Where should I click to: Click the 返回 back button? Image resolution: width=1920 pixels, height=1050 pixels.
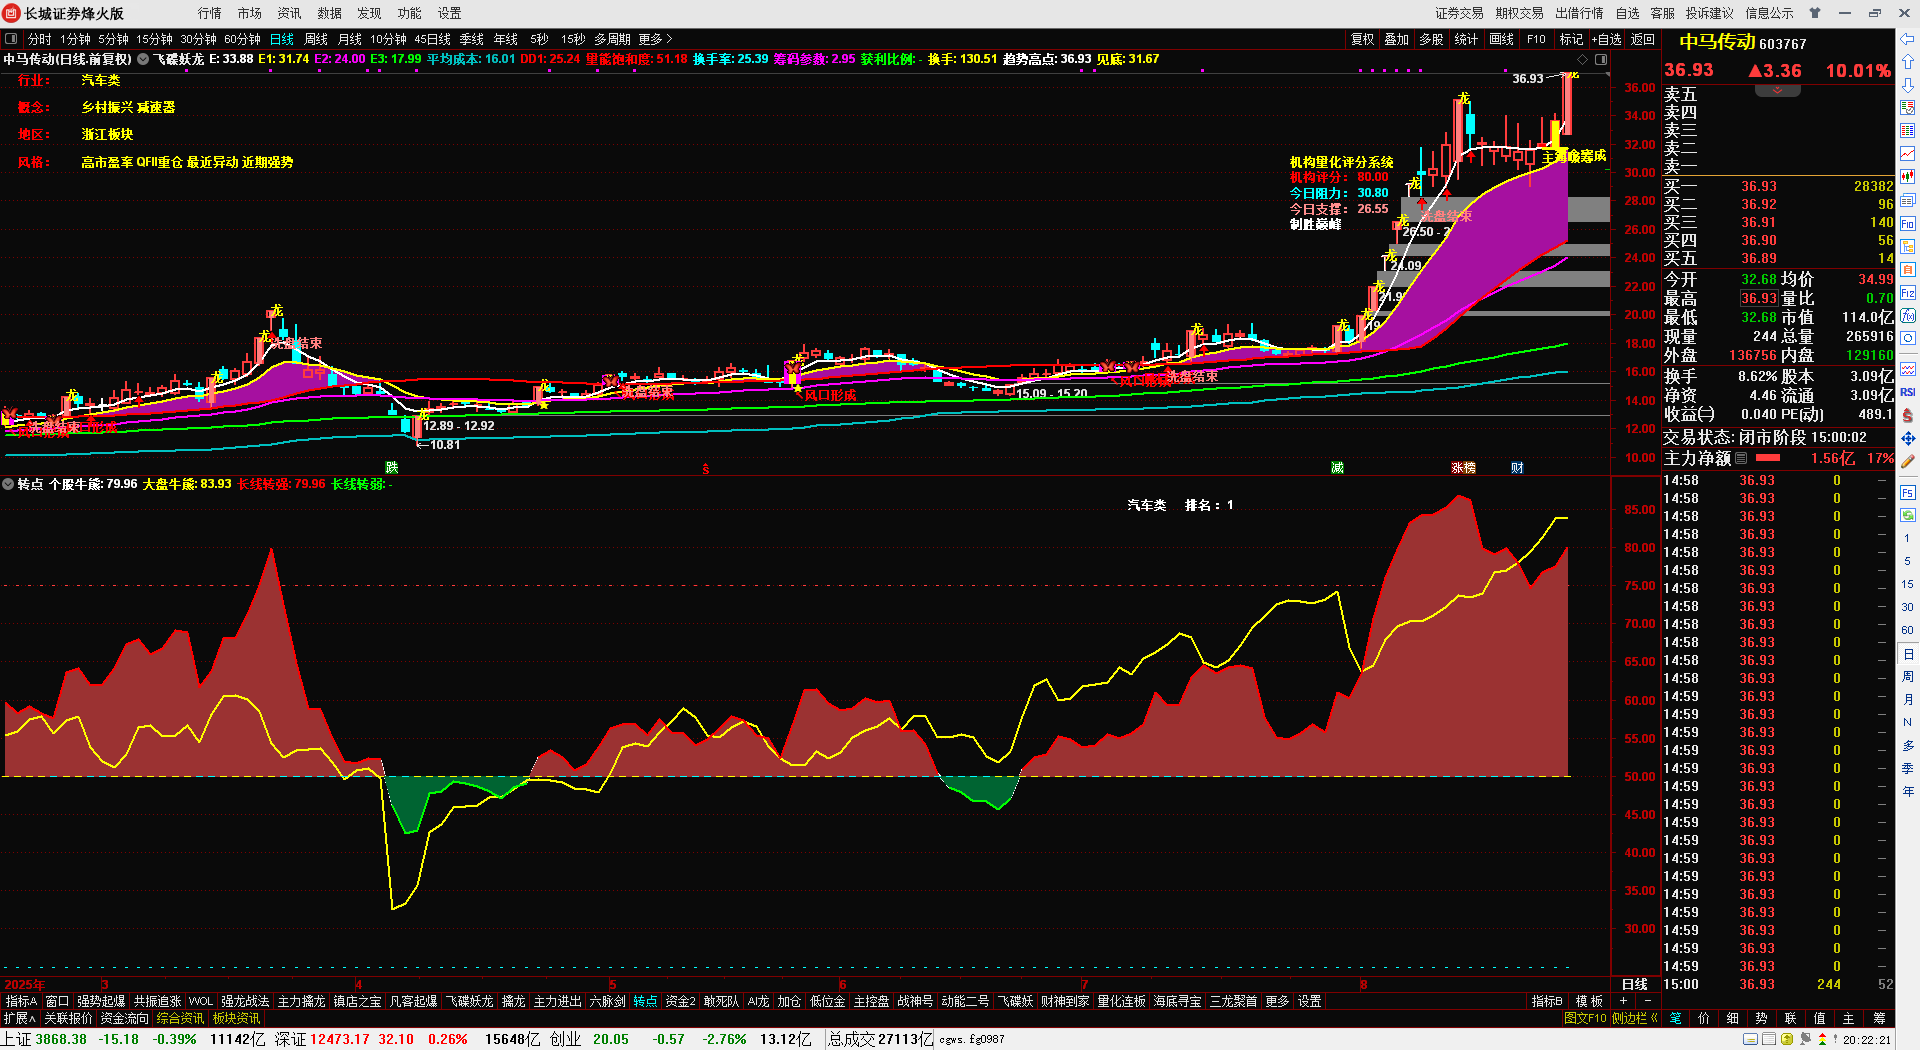tap(1643, 39)
